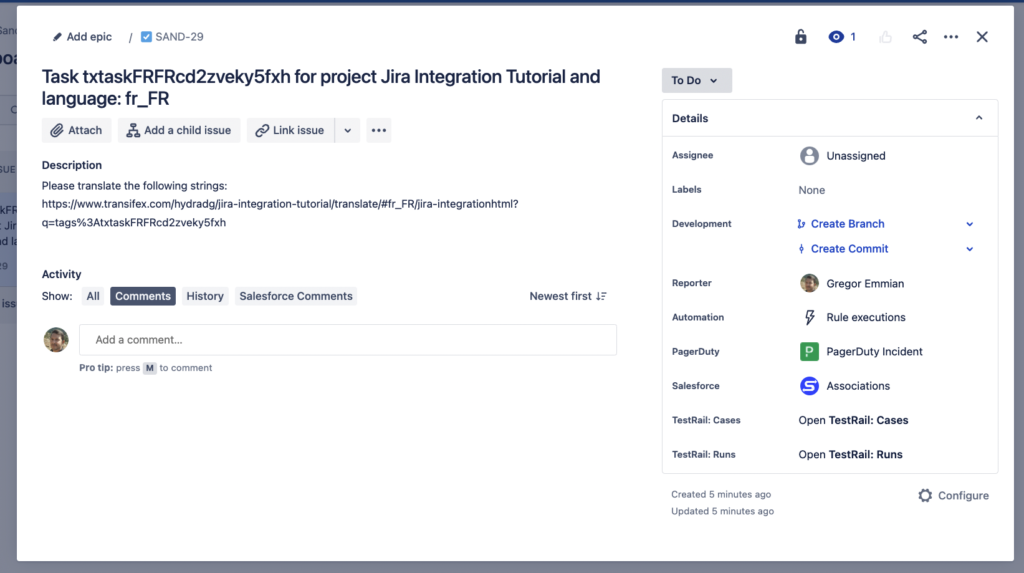Click the Configure gear button
This screenshot has width=1024, height=573.
click(953, 495)
